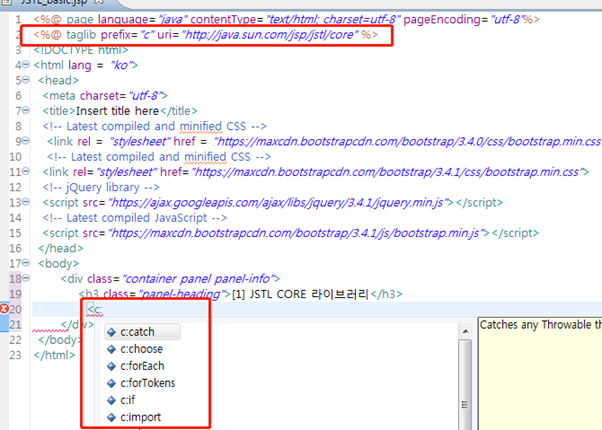Click the error marker on line 20
602x430 pixels.
[x=4, y=308]
